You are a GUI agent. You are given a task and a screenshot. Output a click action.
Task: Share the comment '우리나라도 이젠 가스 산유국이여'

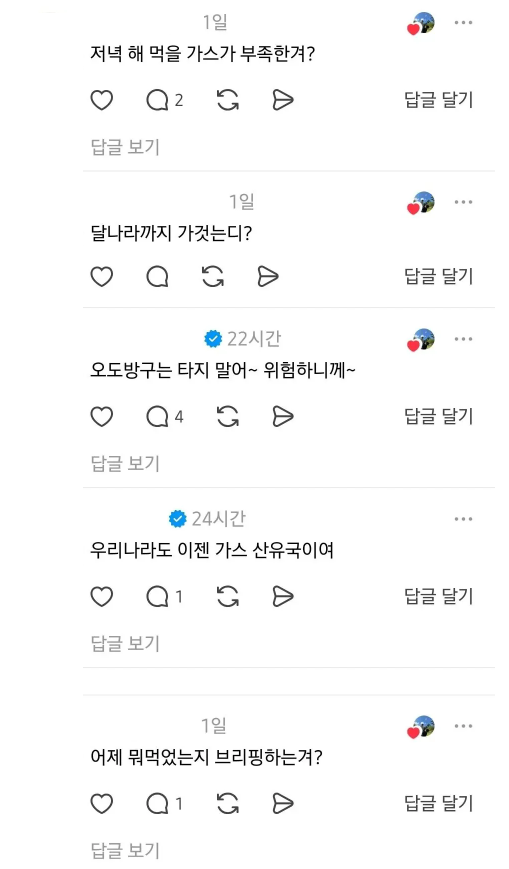pyautogui.click(x=283, y=597)
